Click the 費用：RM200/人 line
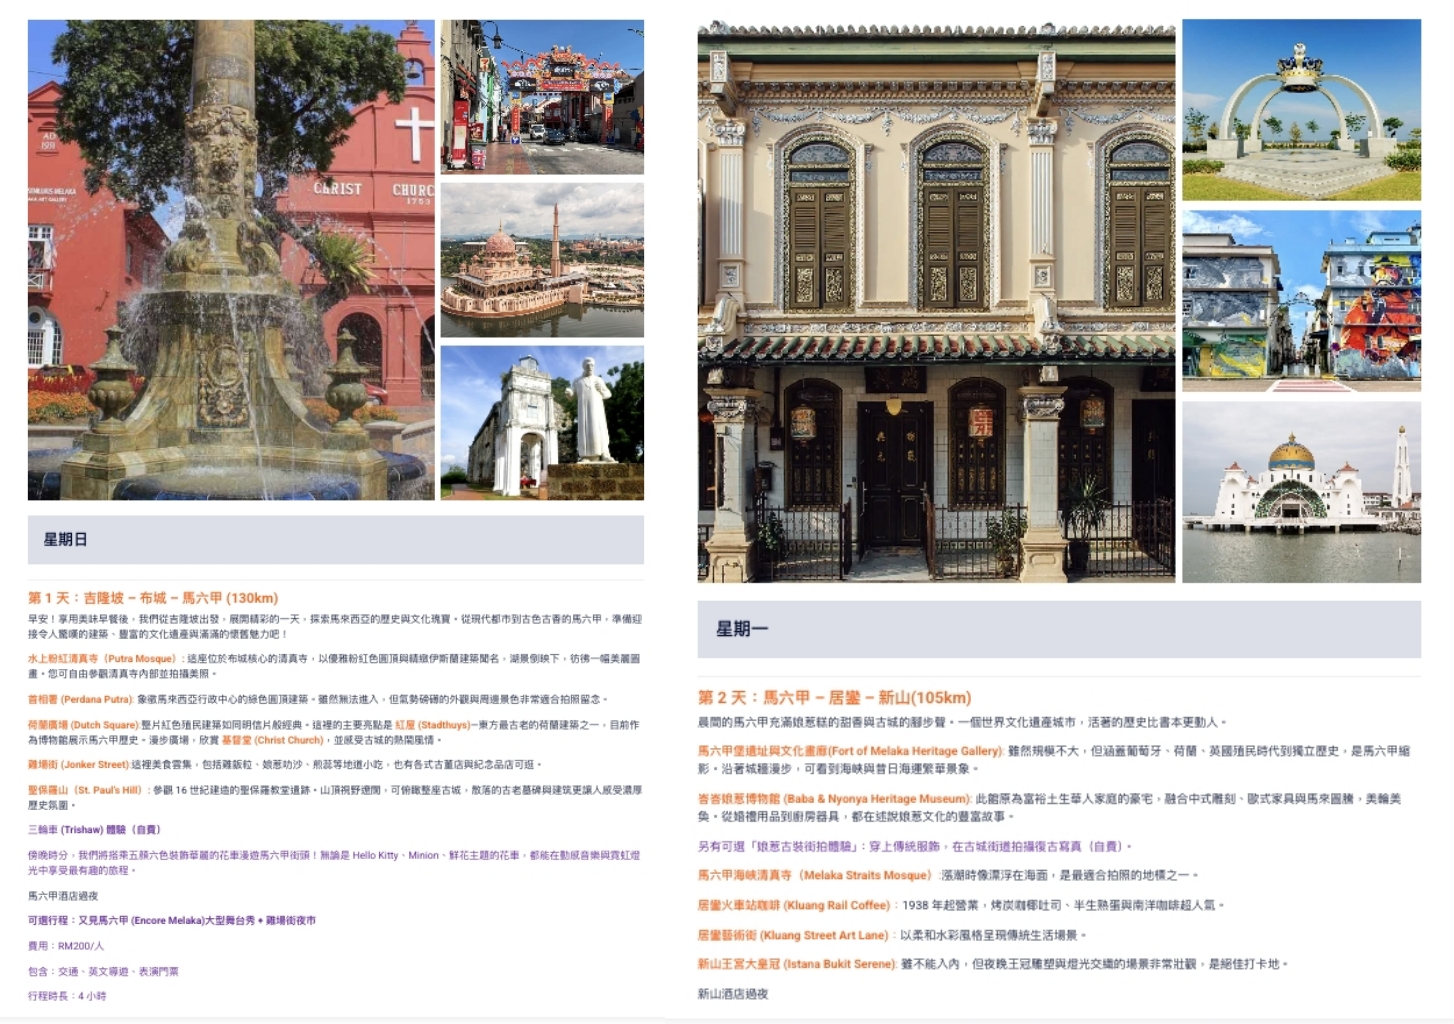Image resolution: width=1454 pixels, height=1024 pixels. [66, 946]
